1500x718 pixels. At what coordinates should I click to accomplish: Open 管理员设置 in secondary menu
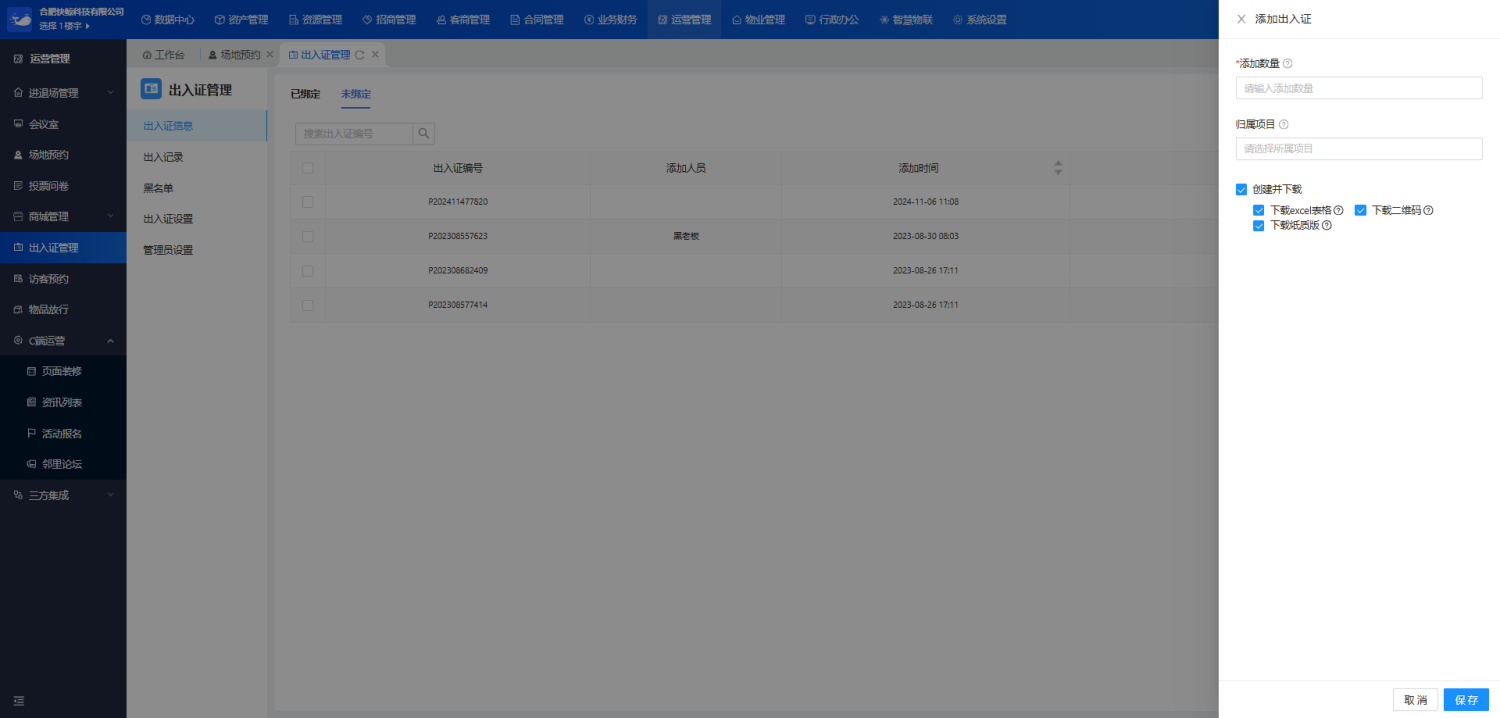click(168, 250)
